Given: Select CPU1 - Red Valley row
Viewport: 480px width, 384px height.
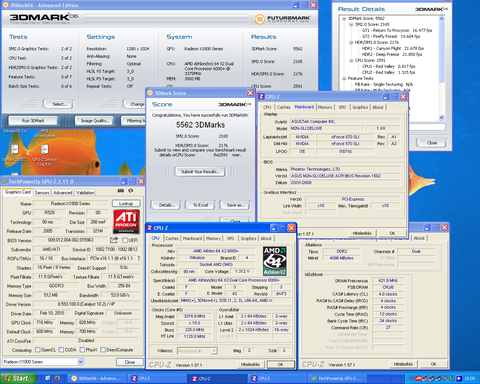Looking at the screenshot, I should 388,66.
